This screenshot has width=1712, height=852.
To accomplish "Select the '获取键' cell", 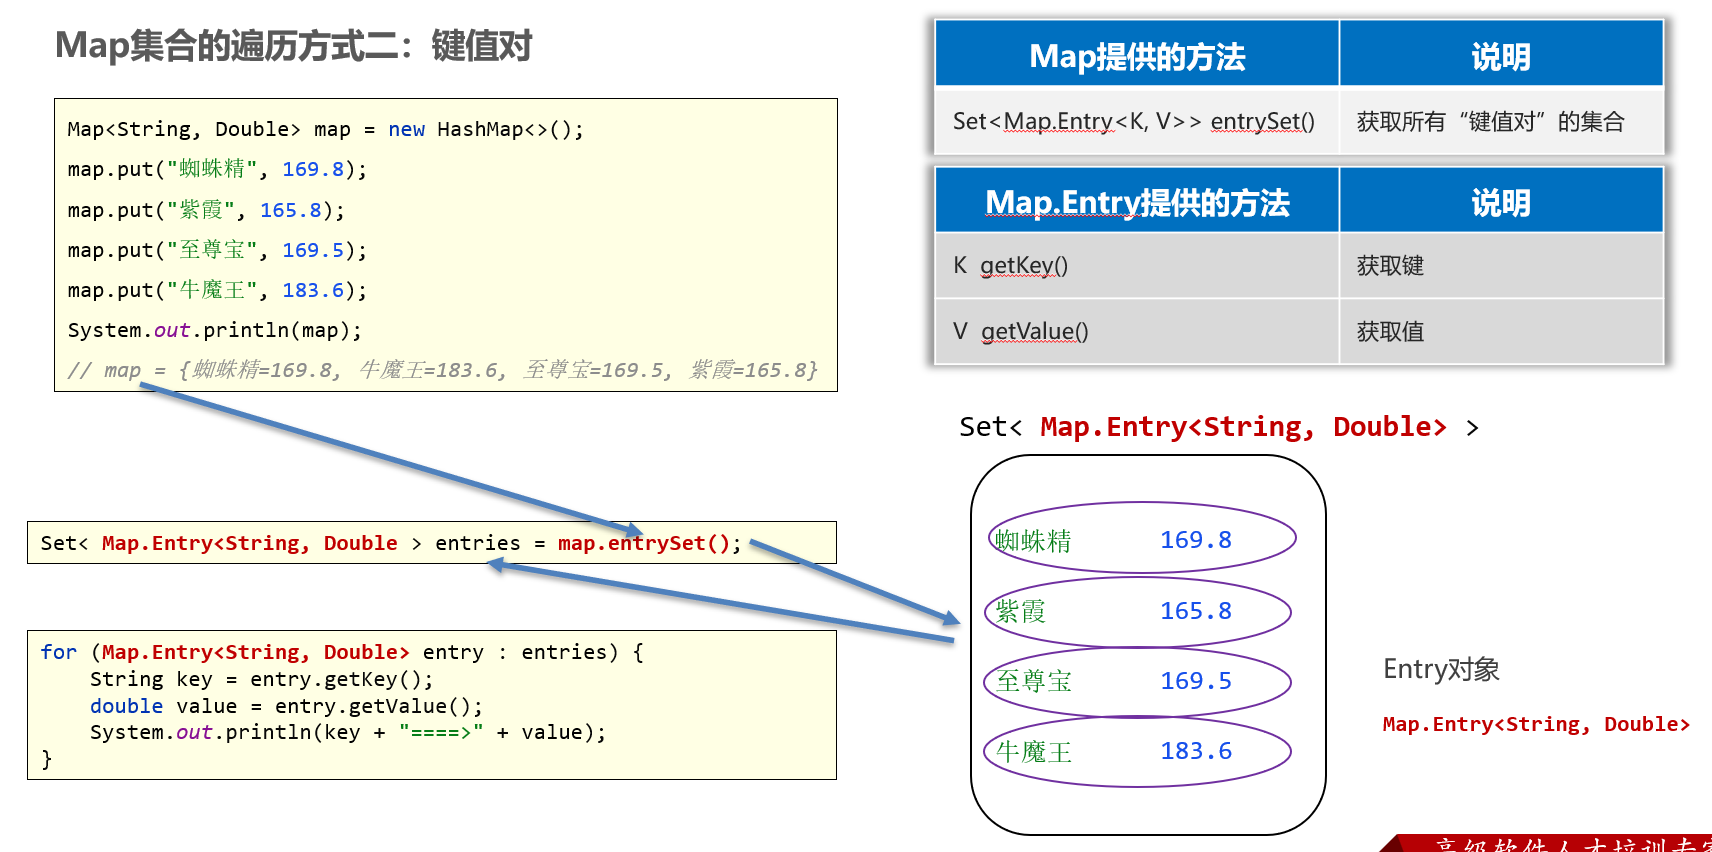I will pyautogui.click(x=1501, y=265).
